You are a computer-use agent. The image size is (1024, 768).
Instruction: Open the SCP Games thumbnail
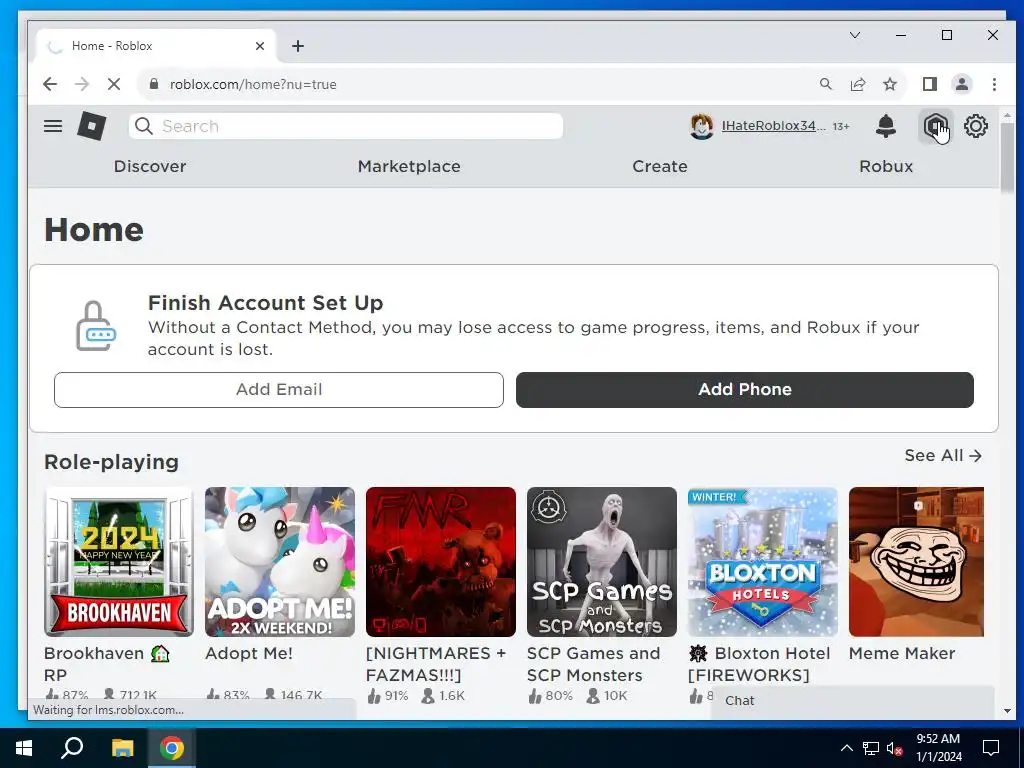[601, 562]
